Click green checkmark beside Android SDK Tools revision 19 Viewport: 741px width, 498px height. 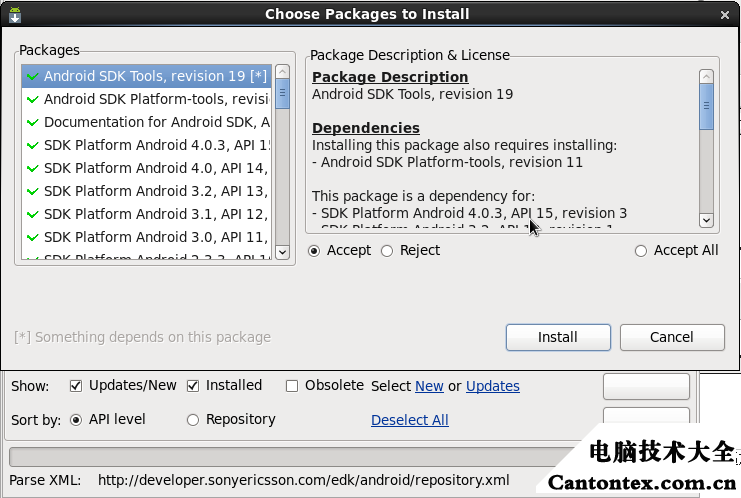(x=33, y=76)
